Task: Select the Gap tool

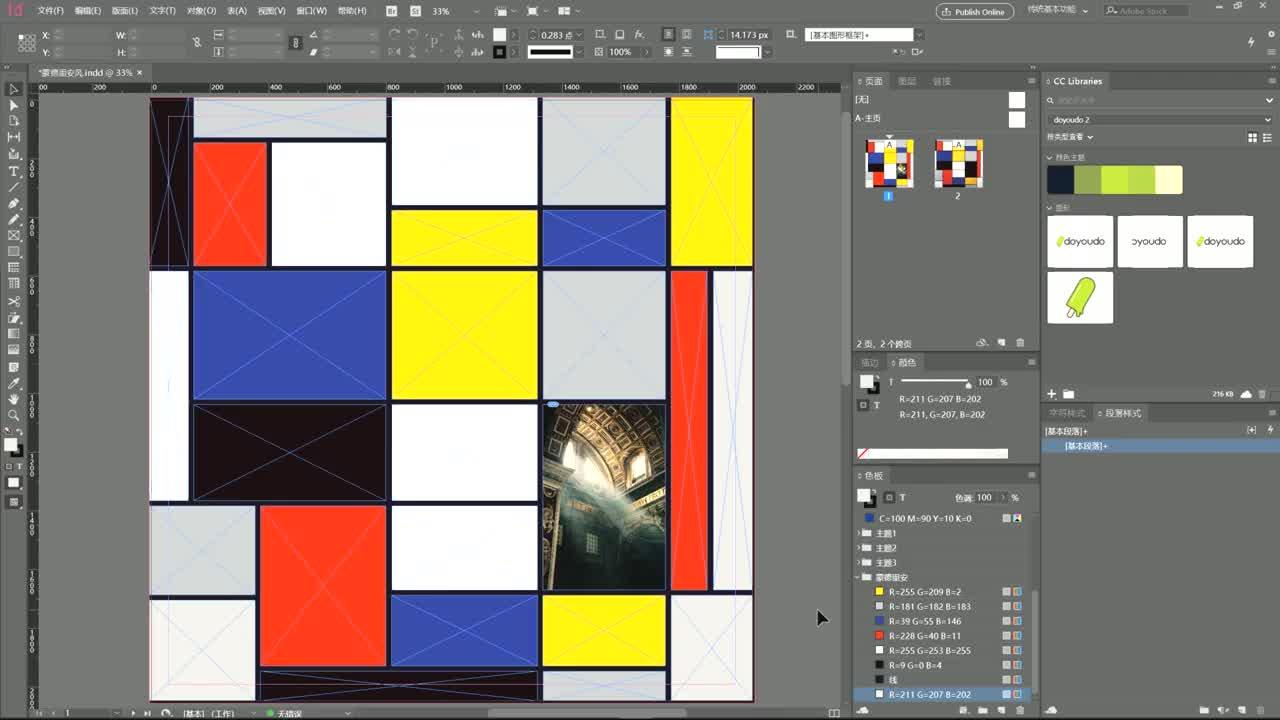Action: tap(14, 137)
